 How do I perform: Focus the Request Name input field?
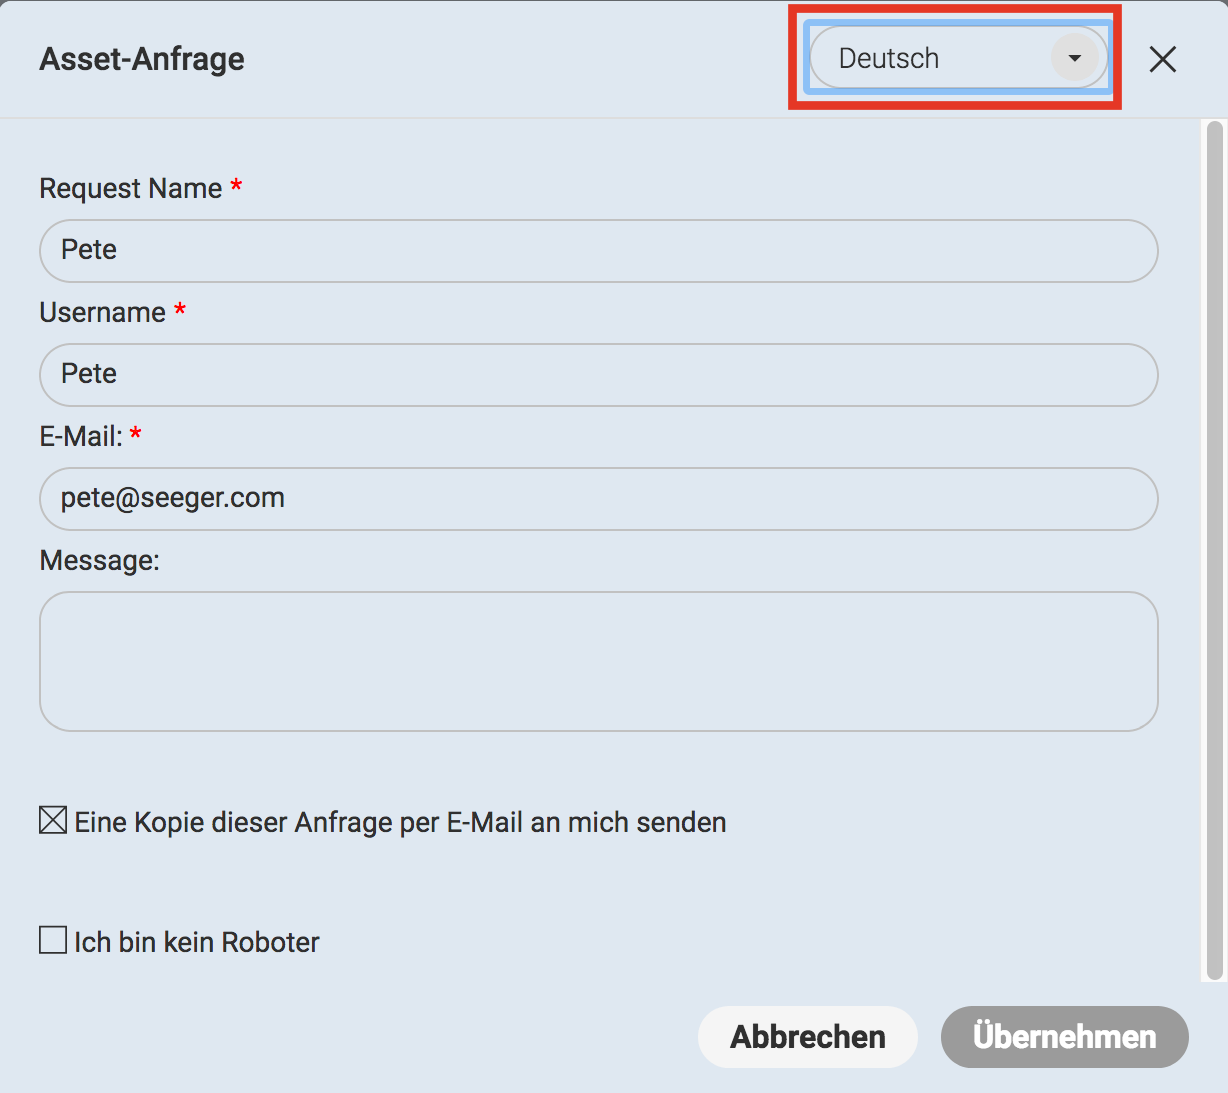click(x=598, y=251)
